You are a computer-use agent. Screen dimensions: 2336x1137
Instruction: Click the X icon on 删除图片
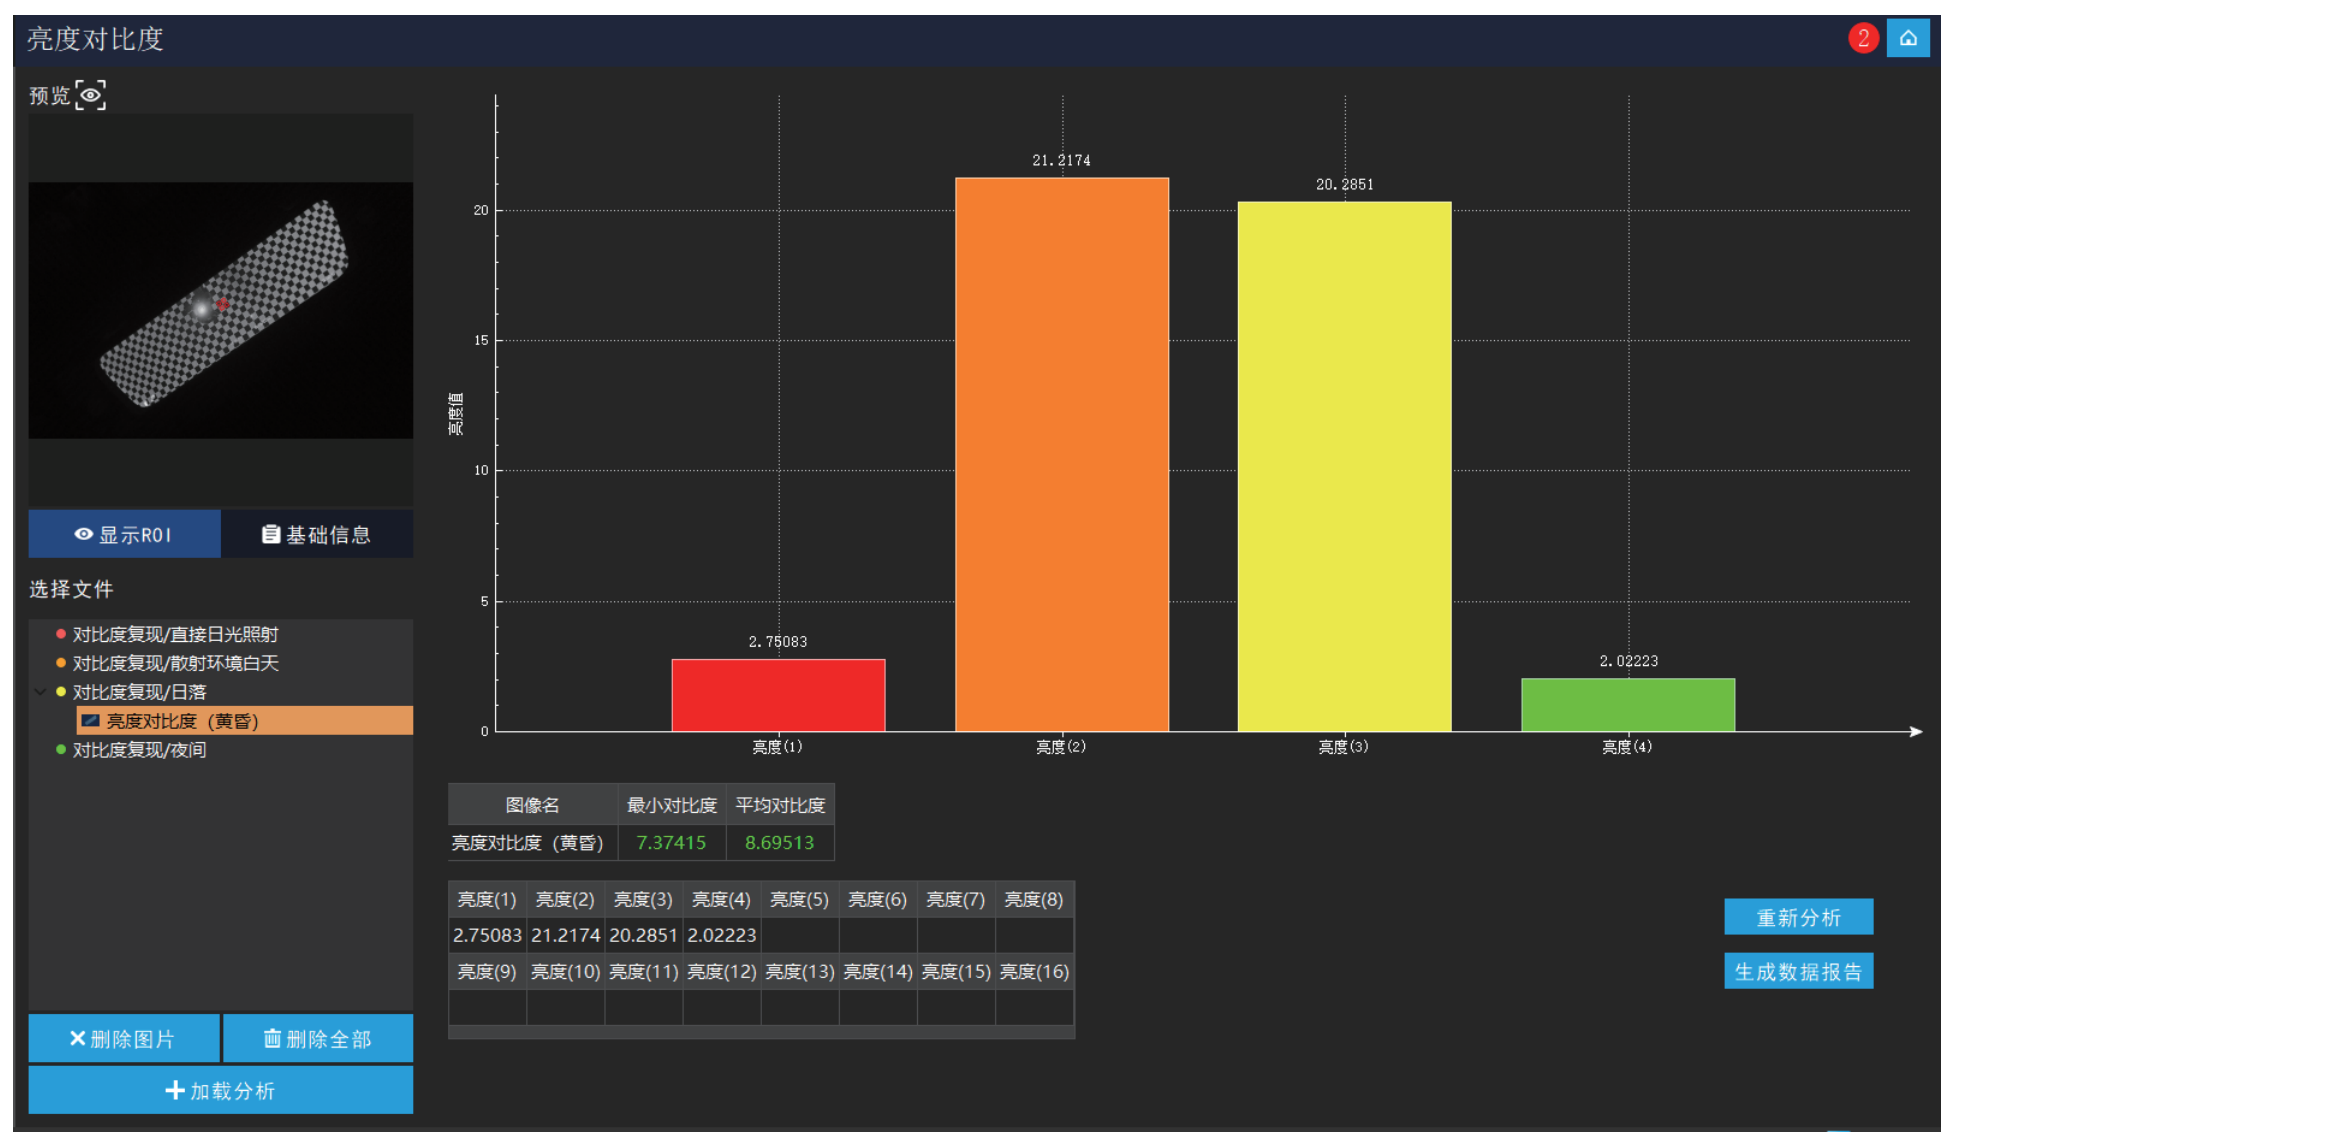coord(77,1038)
